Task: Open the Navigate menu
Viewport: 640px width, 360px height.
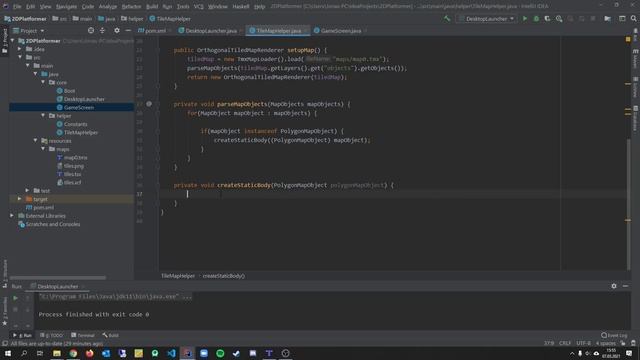Action: coord(66,7)
